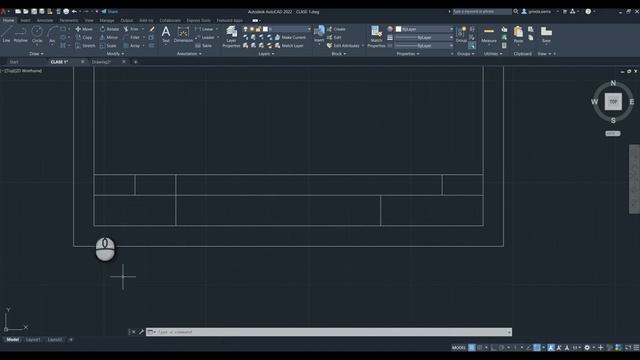
Task: Open the Manage ribbon tab
Action: [x=107, y=20]
